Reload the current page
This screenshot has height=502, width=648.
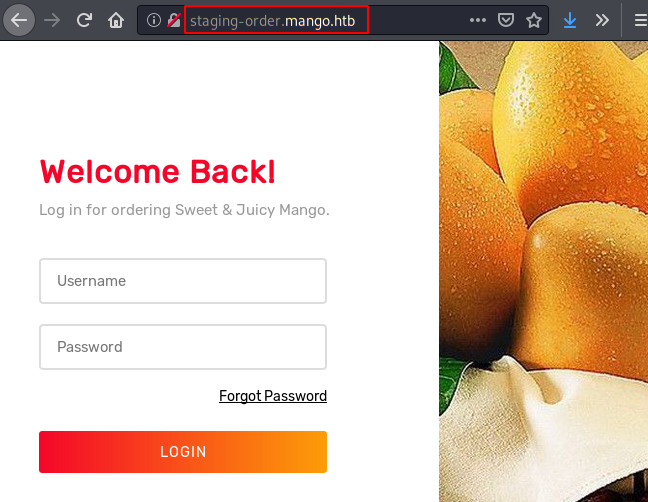click(84, 20)
